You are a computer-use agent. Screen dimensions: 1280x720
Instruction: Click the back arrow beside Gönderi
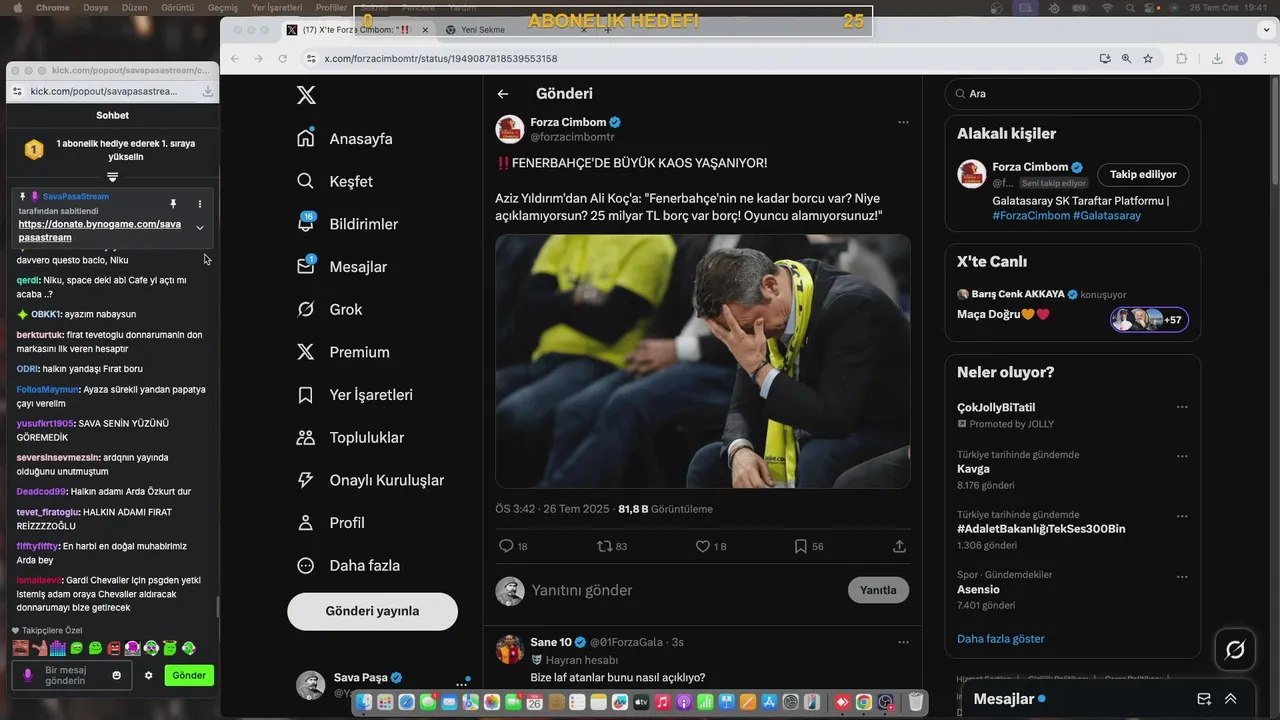click(x=503, y=94)
